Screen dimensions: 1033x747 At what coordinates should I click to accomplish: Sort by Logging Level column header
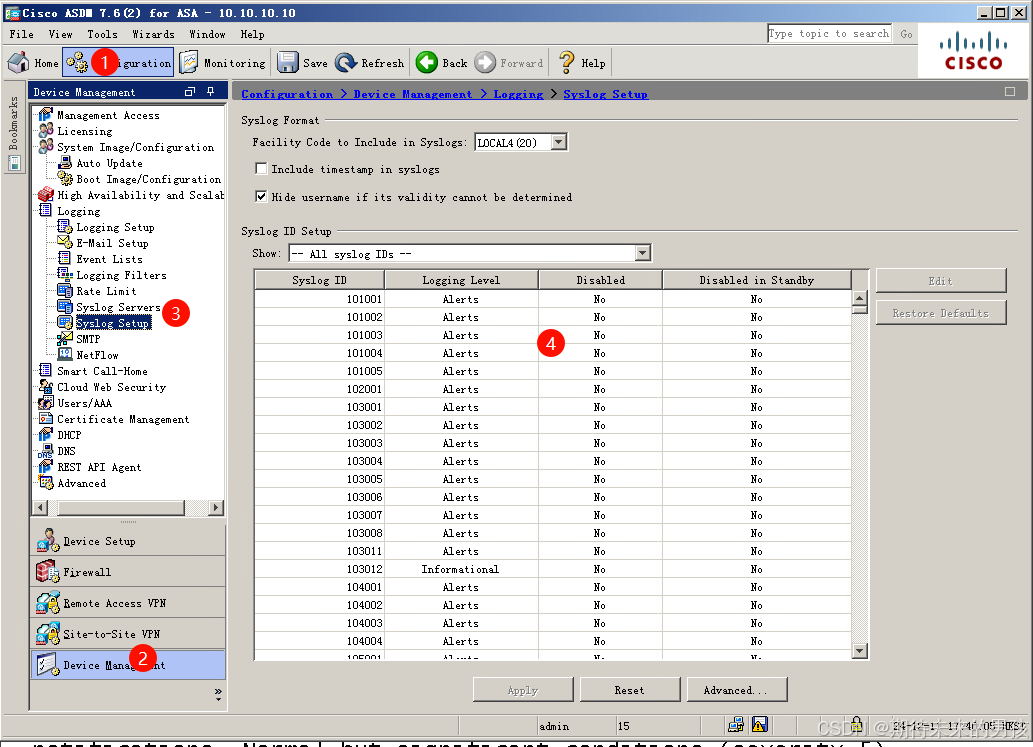click(x=461, y=280)
